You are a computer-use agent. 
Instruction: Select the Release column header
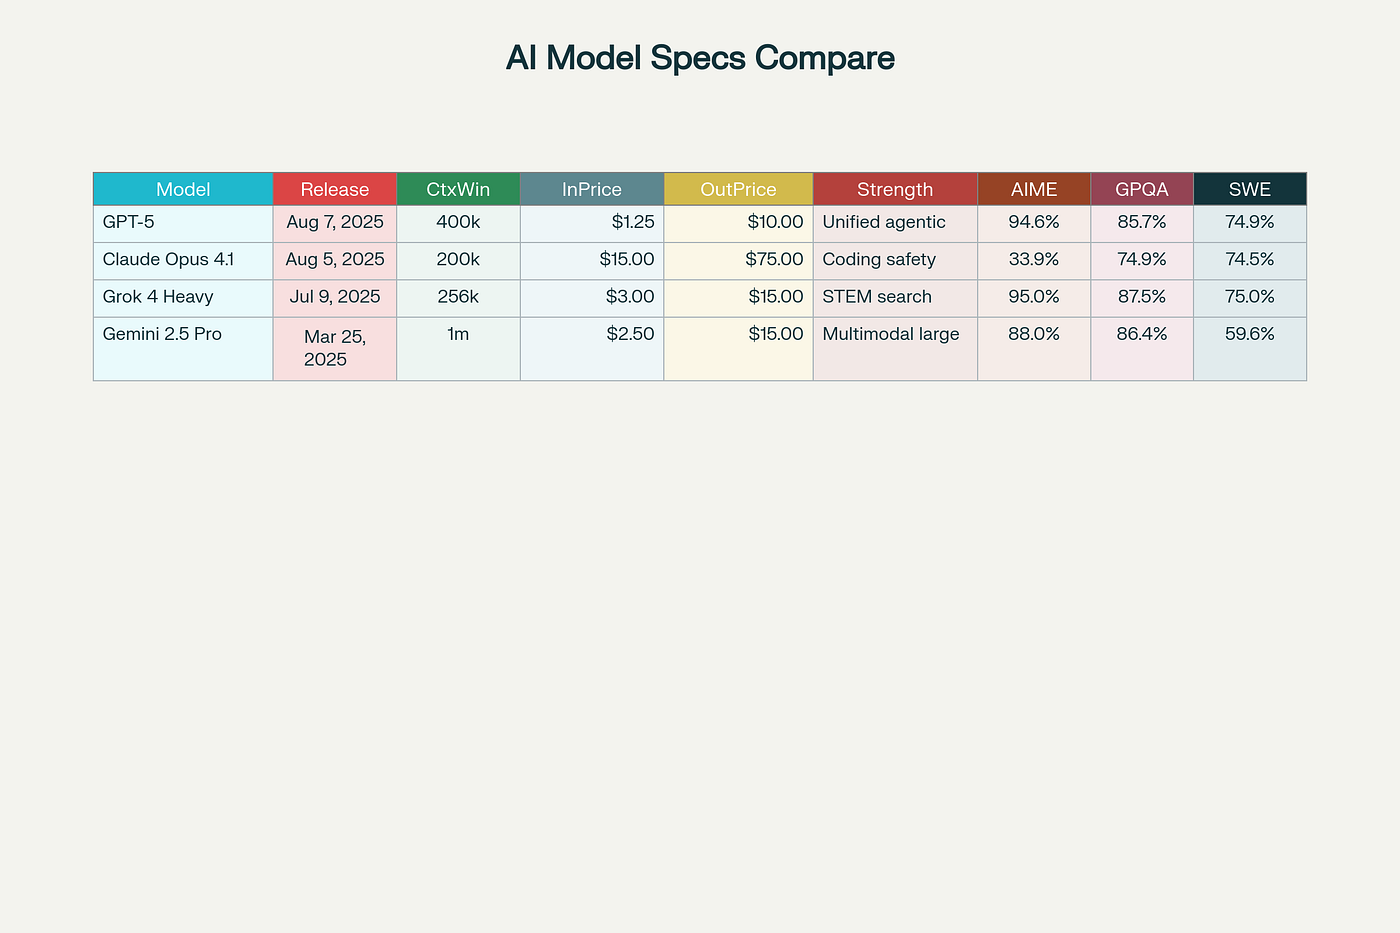[x=335, y=189]
